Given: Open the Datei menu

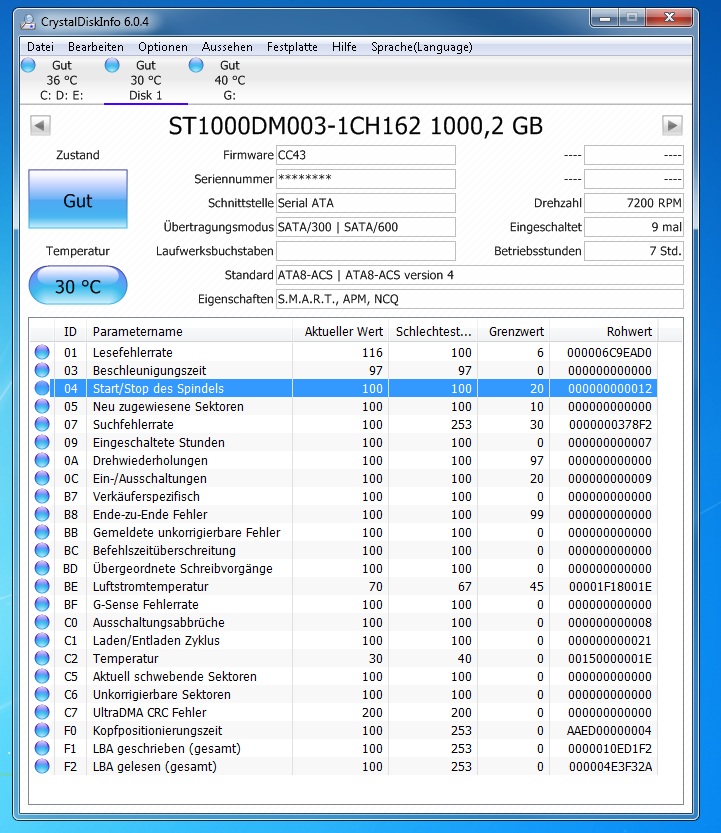Looking at the screenshot, I should [x=40, y=47].
